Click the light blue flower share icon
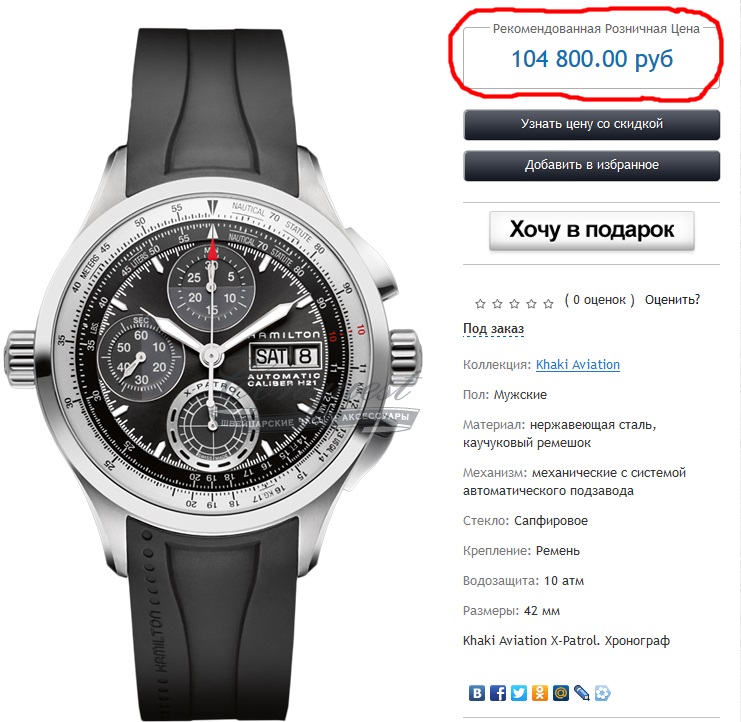This screenshot has height=722, width=741. point(603,693)
